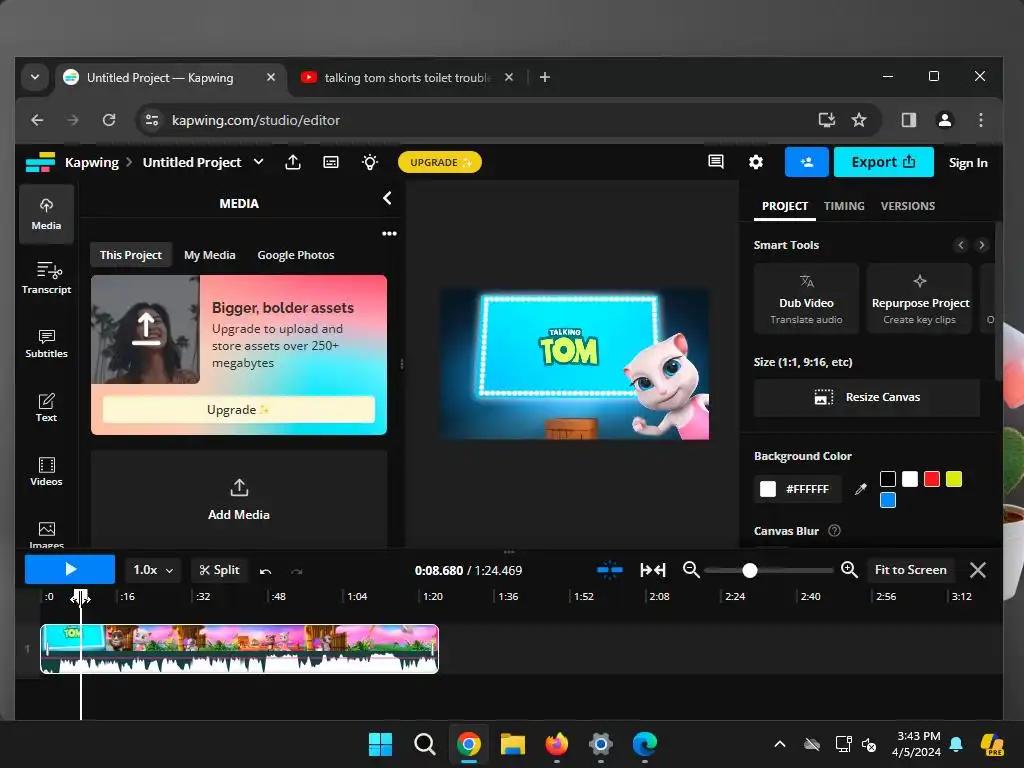Select the PROJECT tab
1024x768 pixels.
784,206
